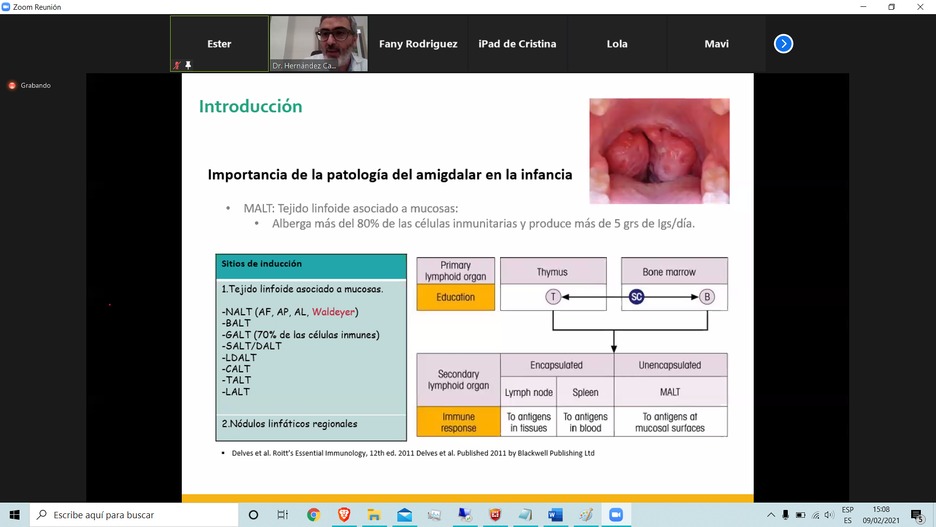
Task: Open File Explorer from the taskbar
Action: click(x=374, y=515)
